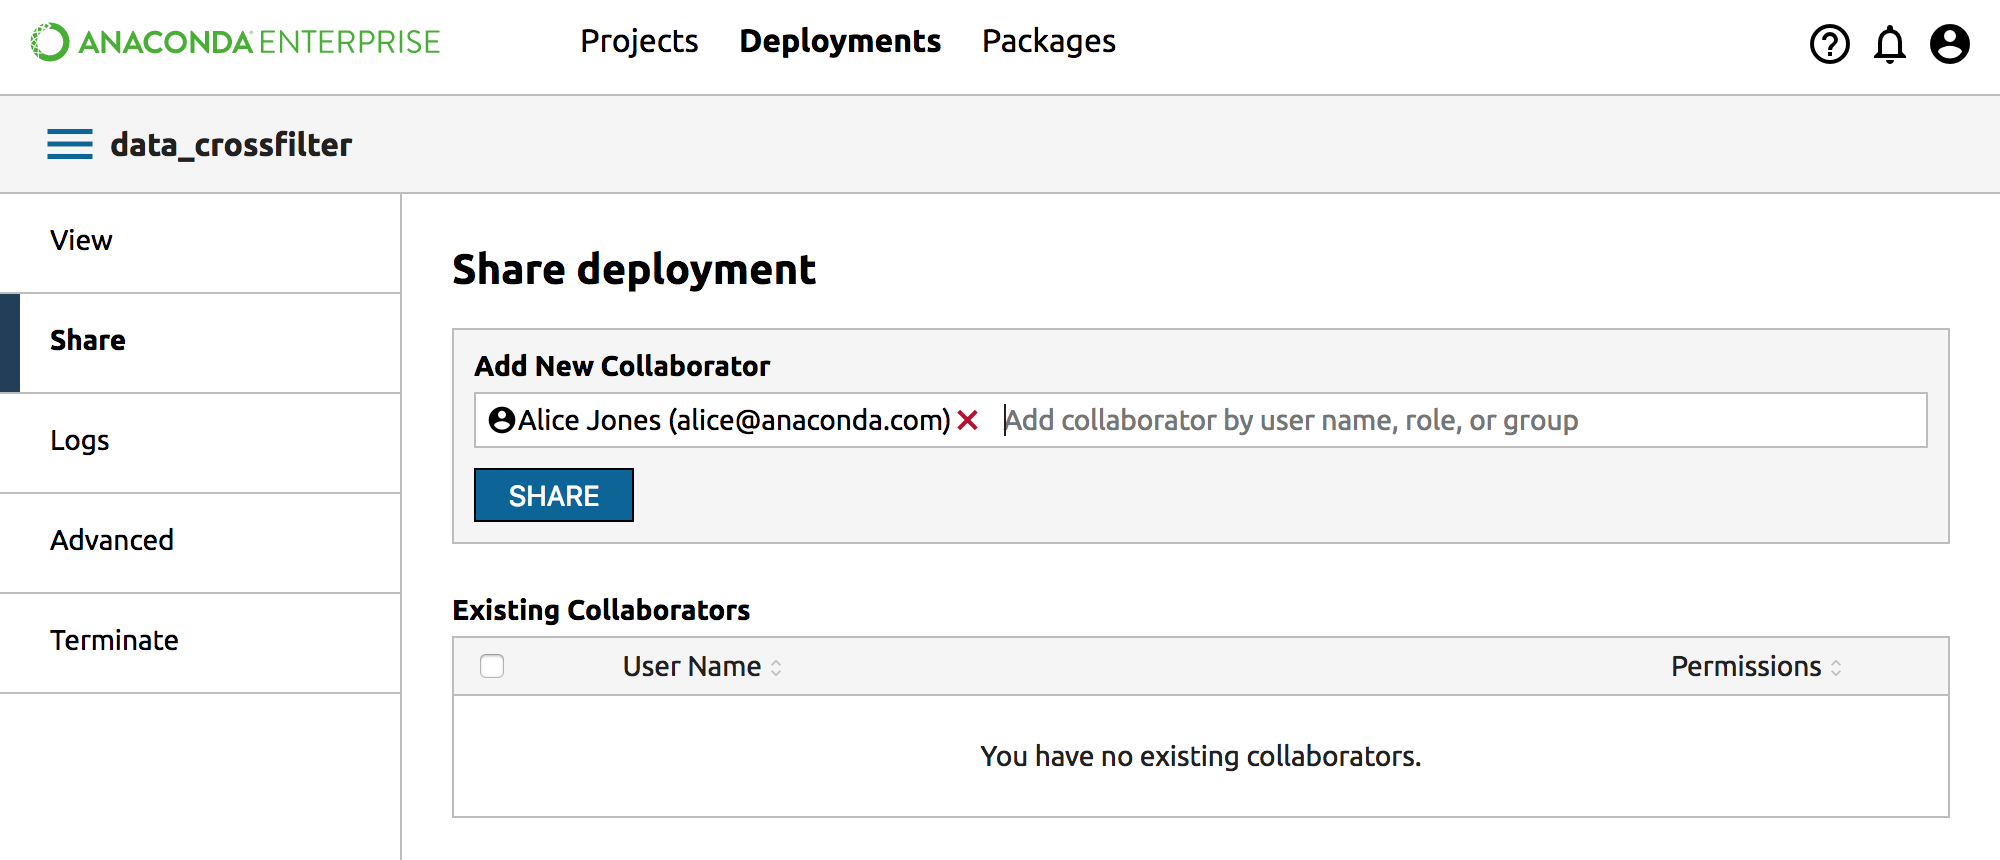This screenshot has height=860, width=2000.
Task: Click the Alice Jones user avatar icon
Action: (501, 420)
